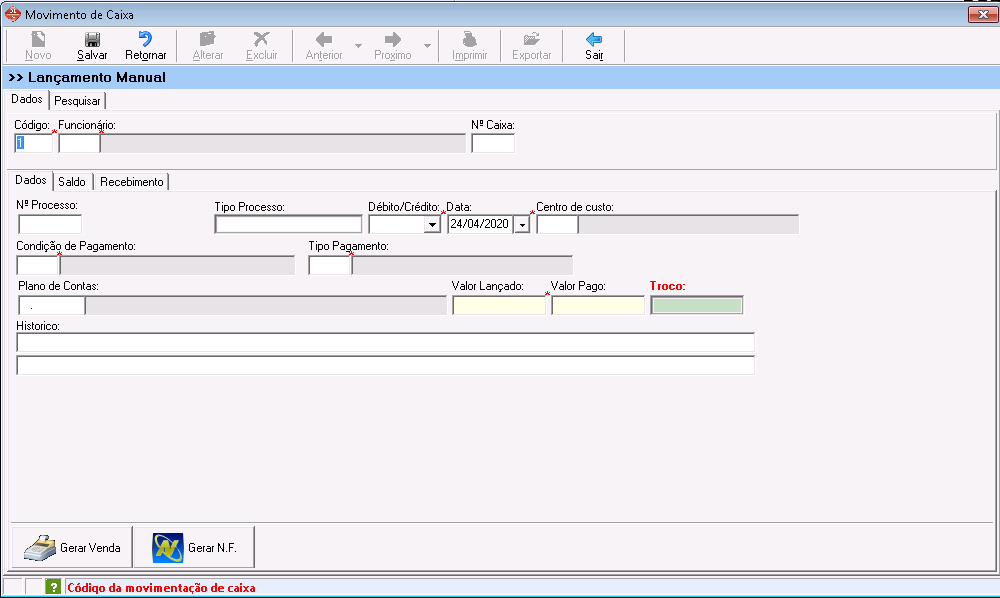Click the Plano de Contas code field
Screen dimensions: 1000x598
(x=52, y=305)
